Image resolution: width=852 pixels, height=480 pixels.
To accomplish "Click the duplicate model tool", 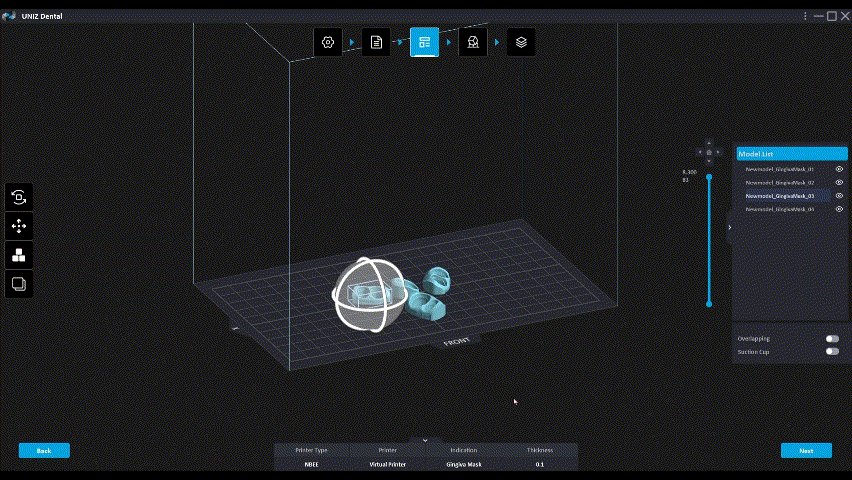I will (x=19, y=284).
